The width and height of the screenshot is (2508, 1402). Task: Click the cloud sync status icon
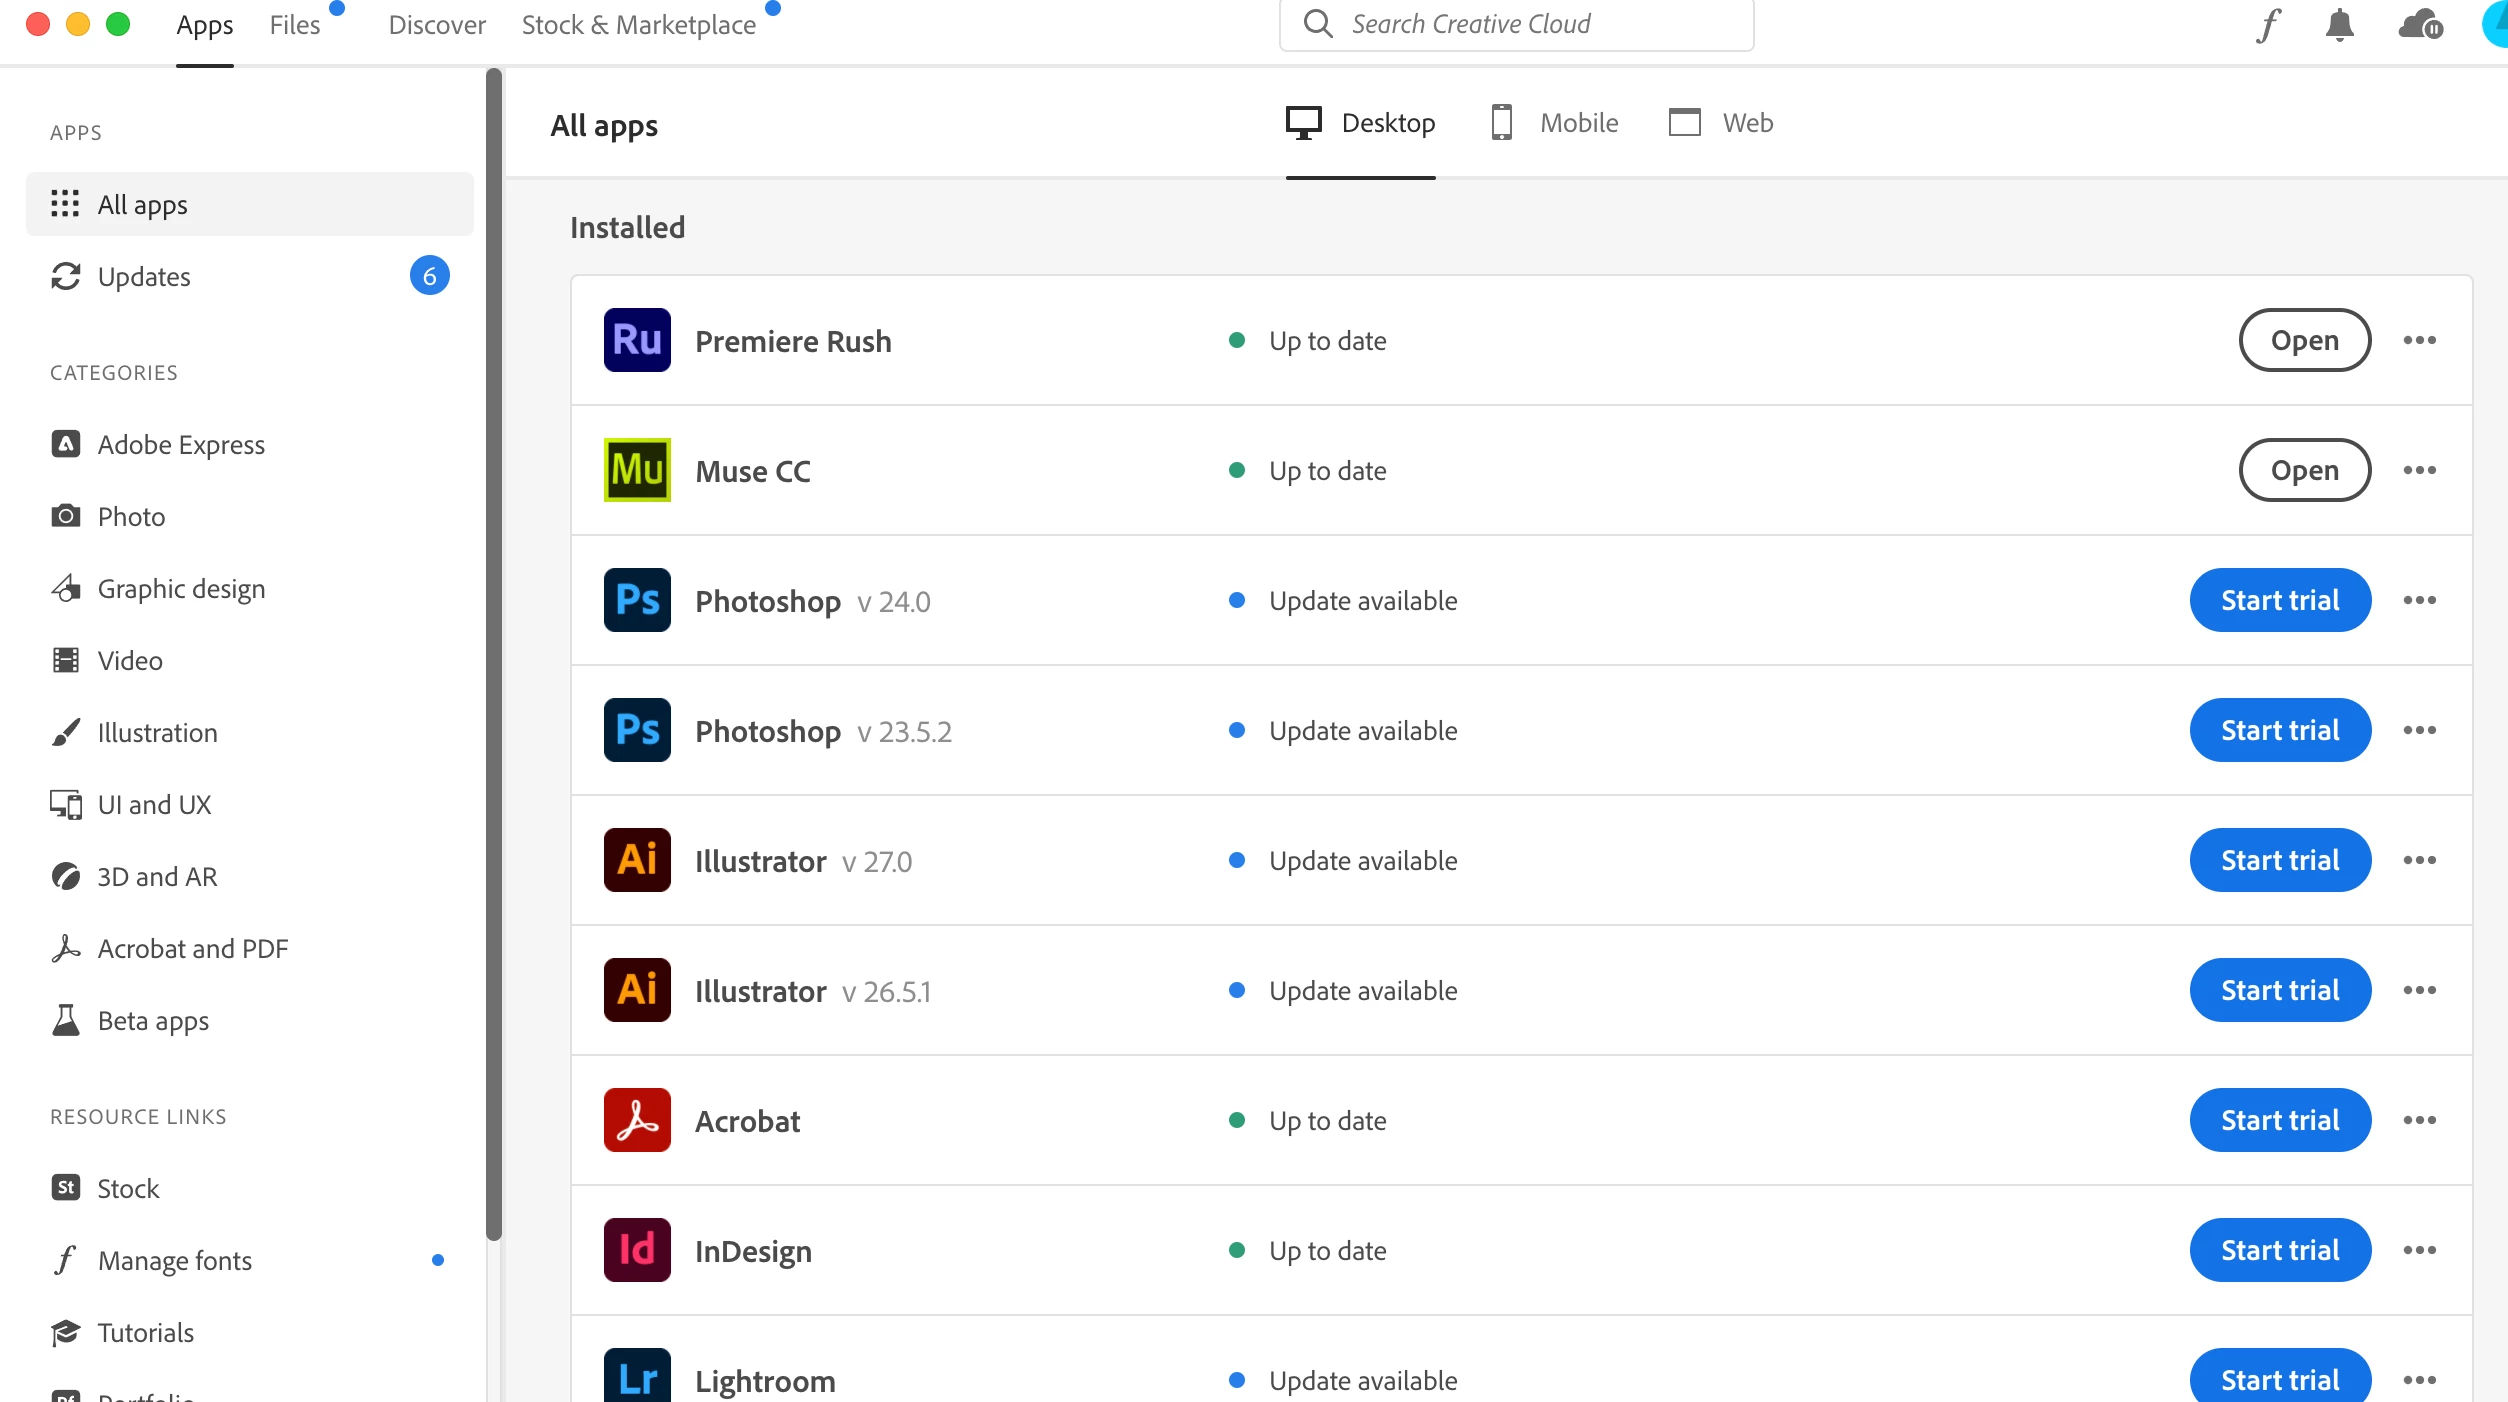pyautogui.click(x=2420, y=25)
